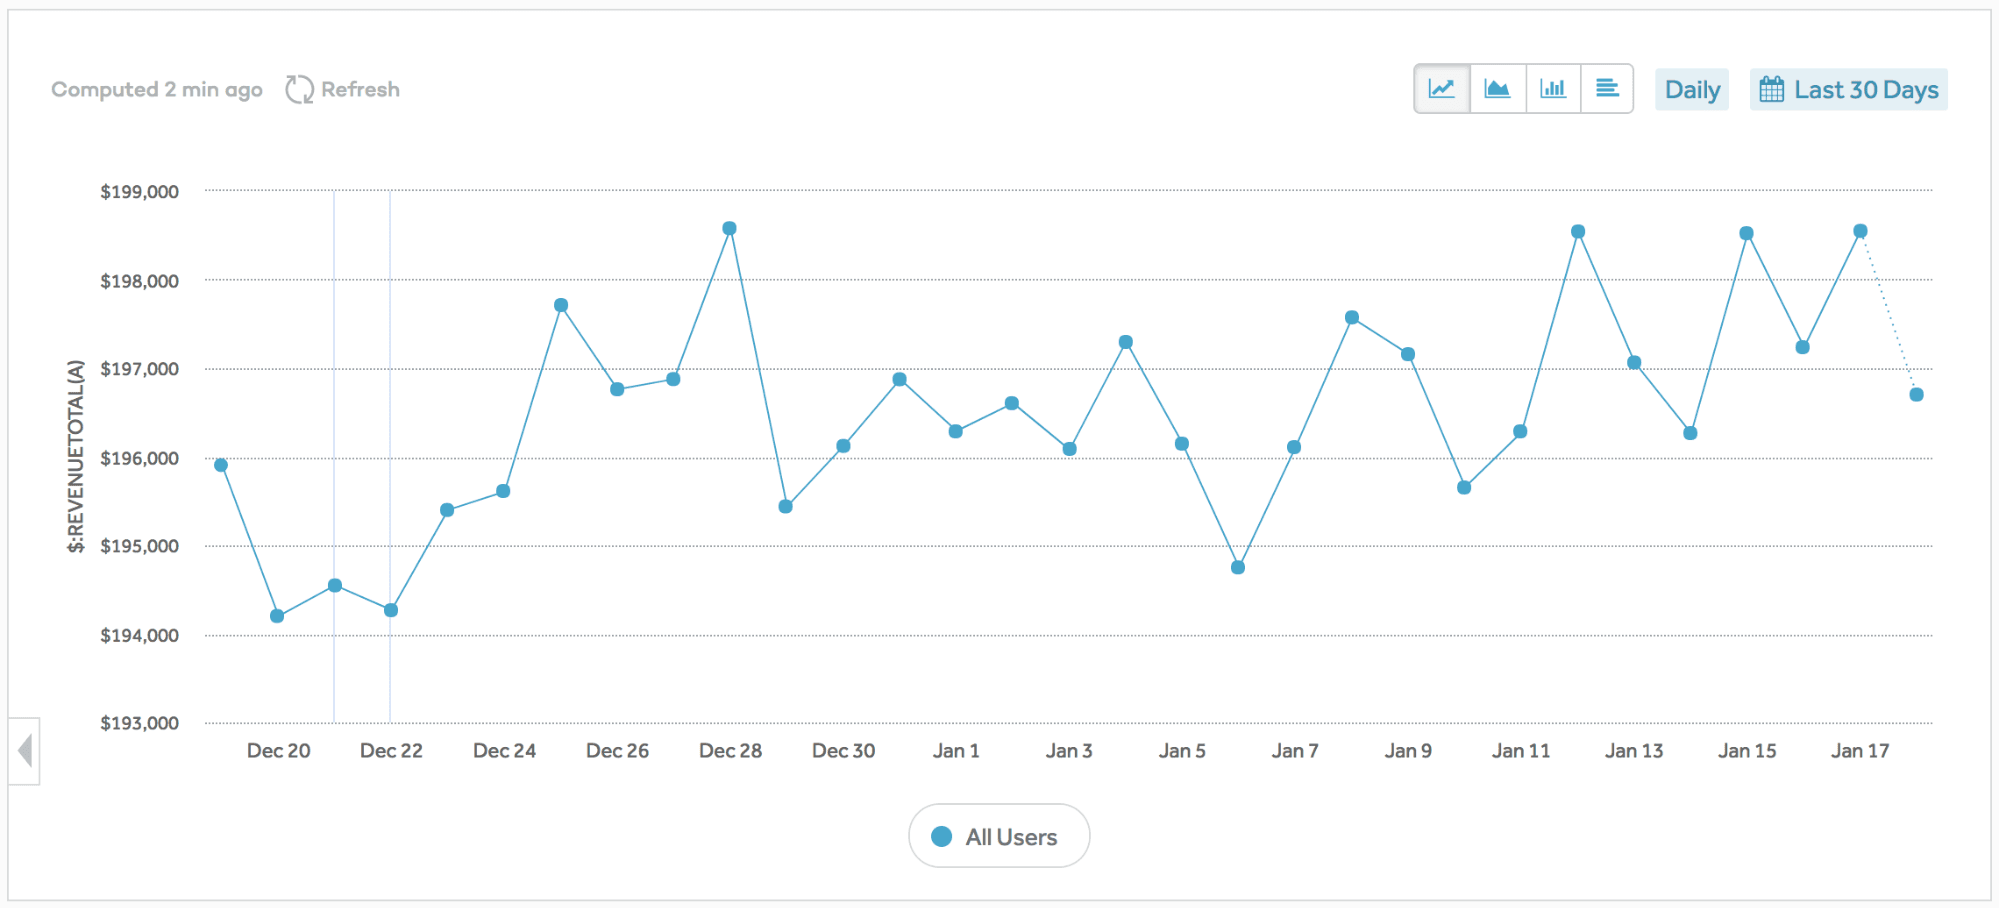Switch to area chart view
1999x909 pixels.
1497,89
